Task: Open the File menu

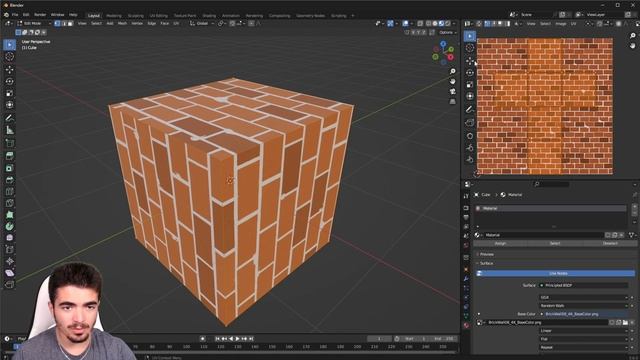Action: [15, 15]
